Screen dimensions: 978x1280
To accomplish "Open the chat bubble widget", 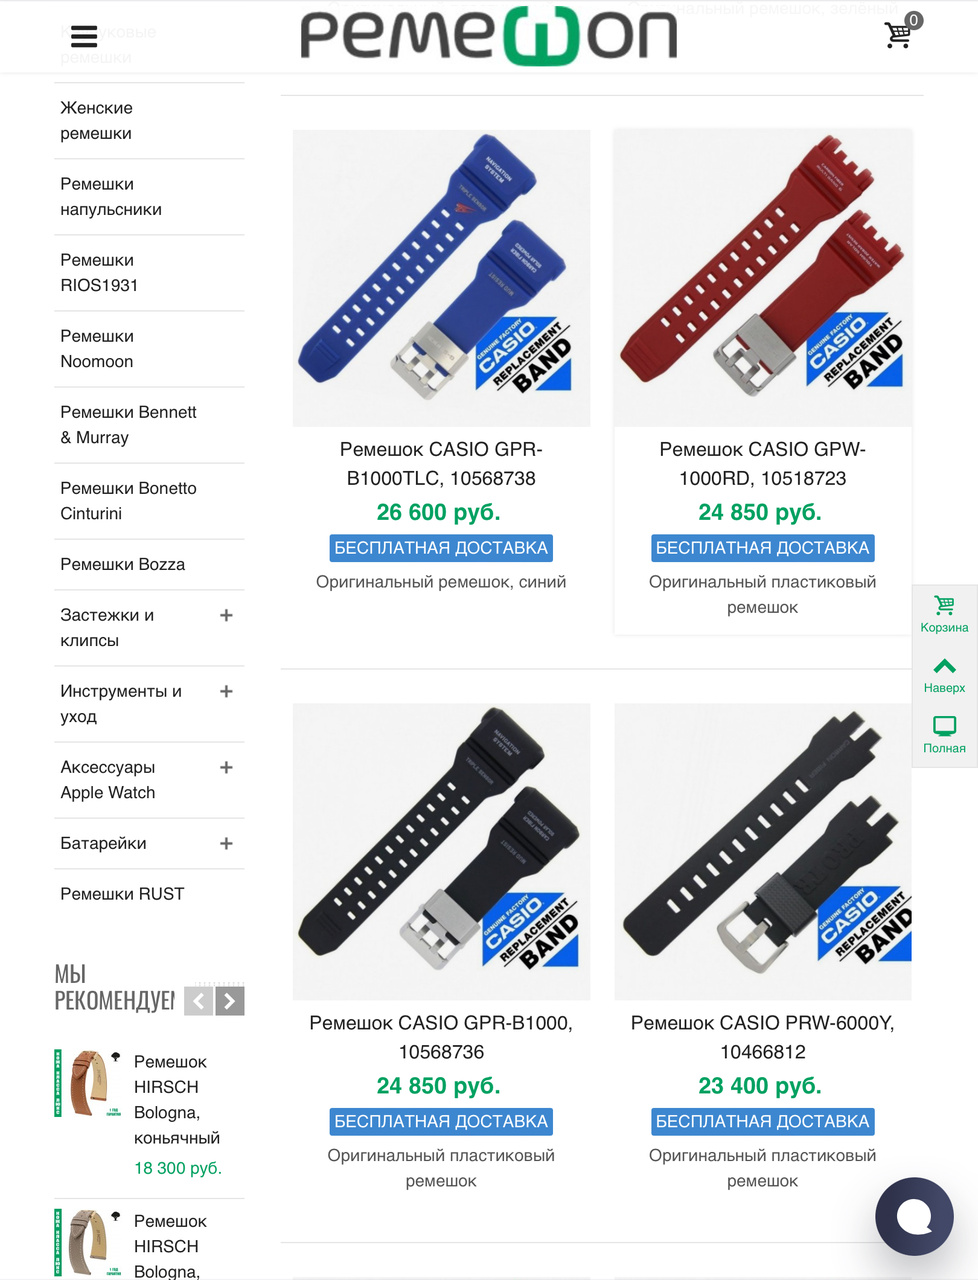I will pyautogui.click(x=914, y=1216).
